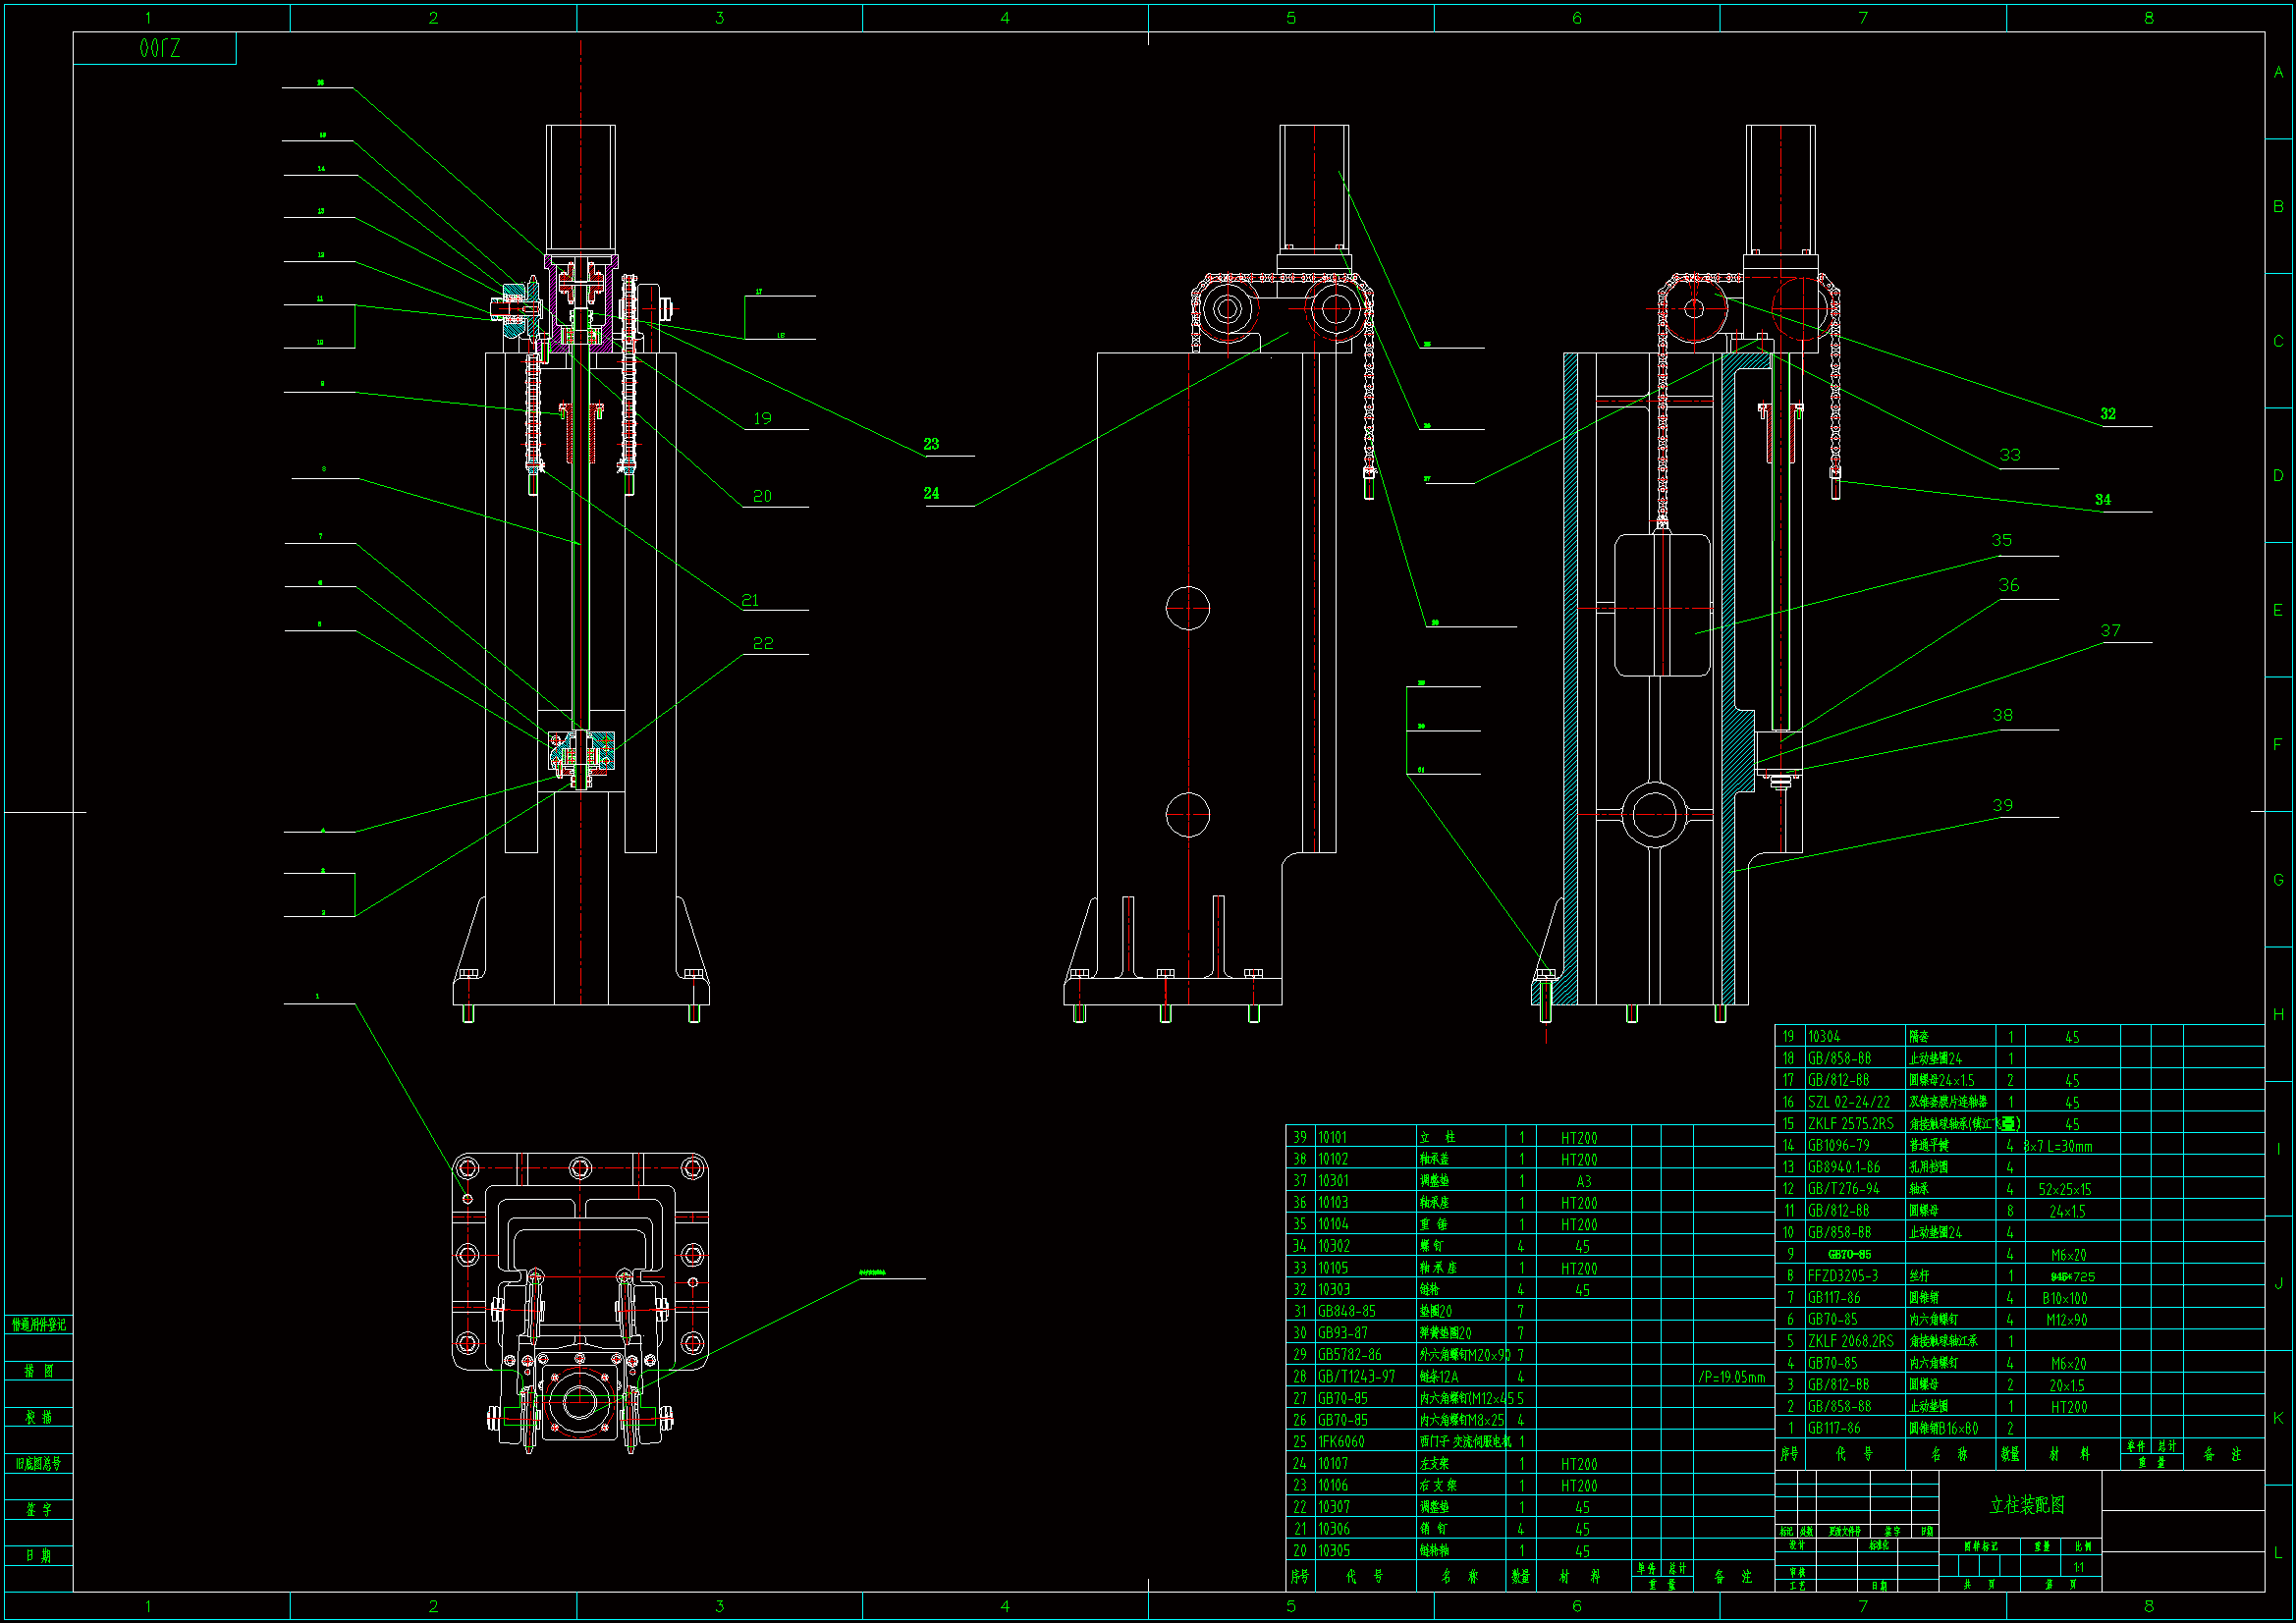The width and height of the screenshot is (2296, 1623).
Task: Select the SZL 02-24/22 coupling entry
Action: (1849, 1102)
